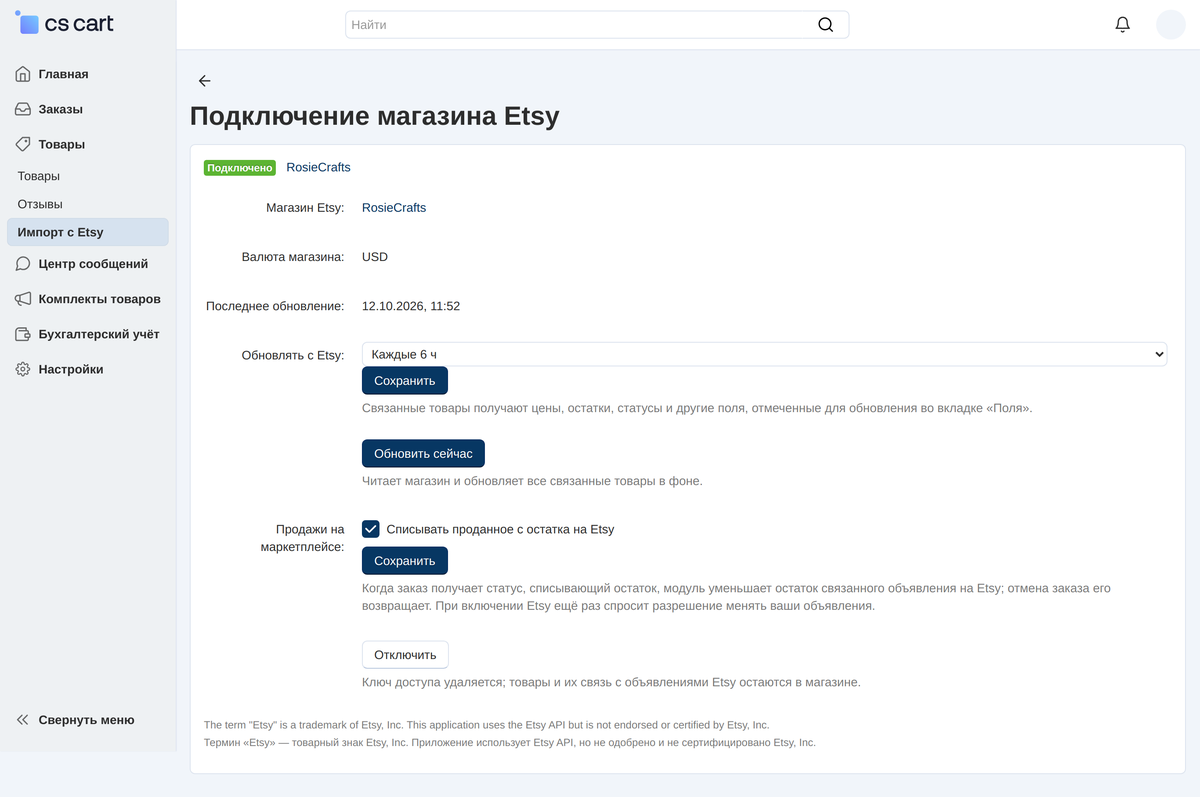Open the user avatar menu
The width and height of the screenshot is (1200, 797).
click(x=1171, y=25)
